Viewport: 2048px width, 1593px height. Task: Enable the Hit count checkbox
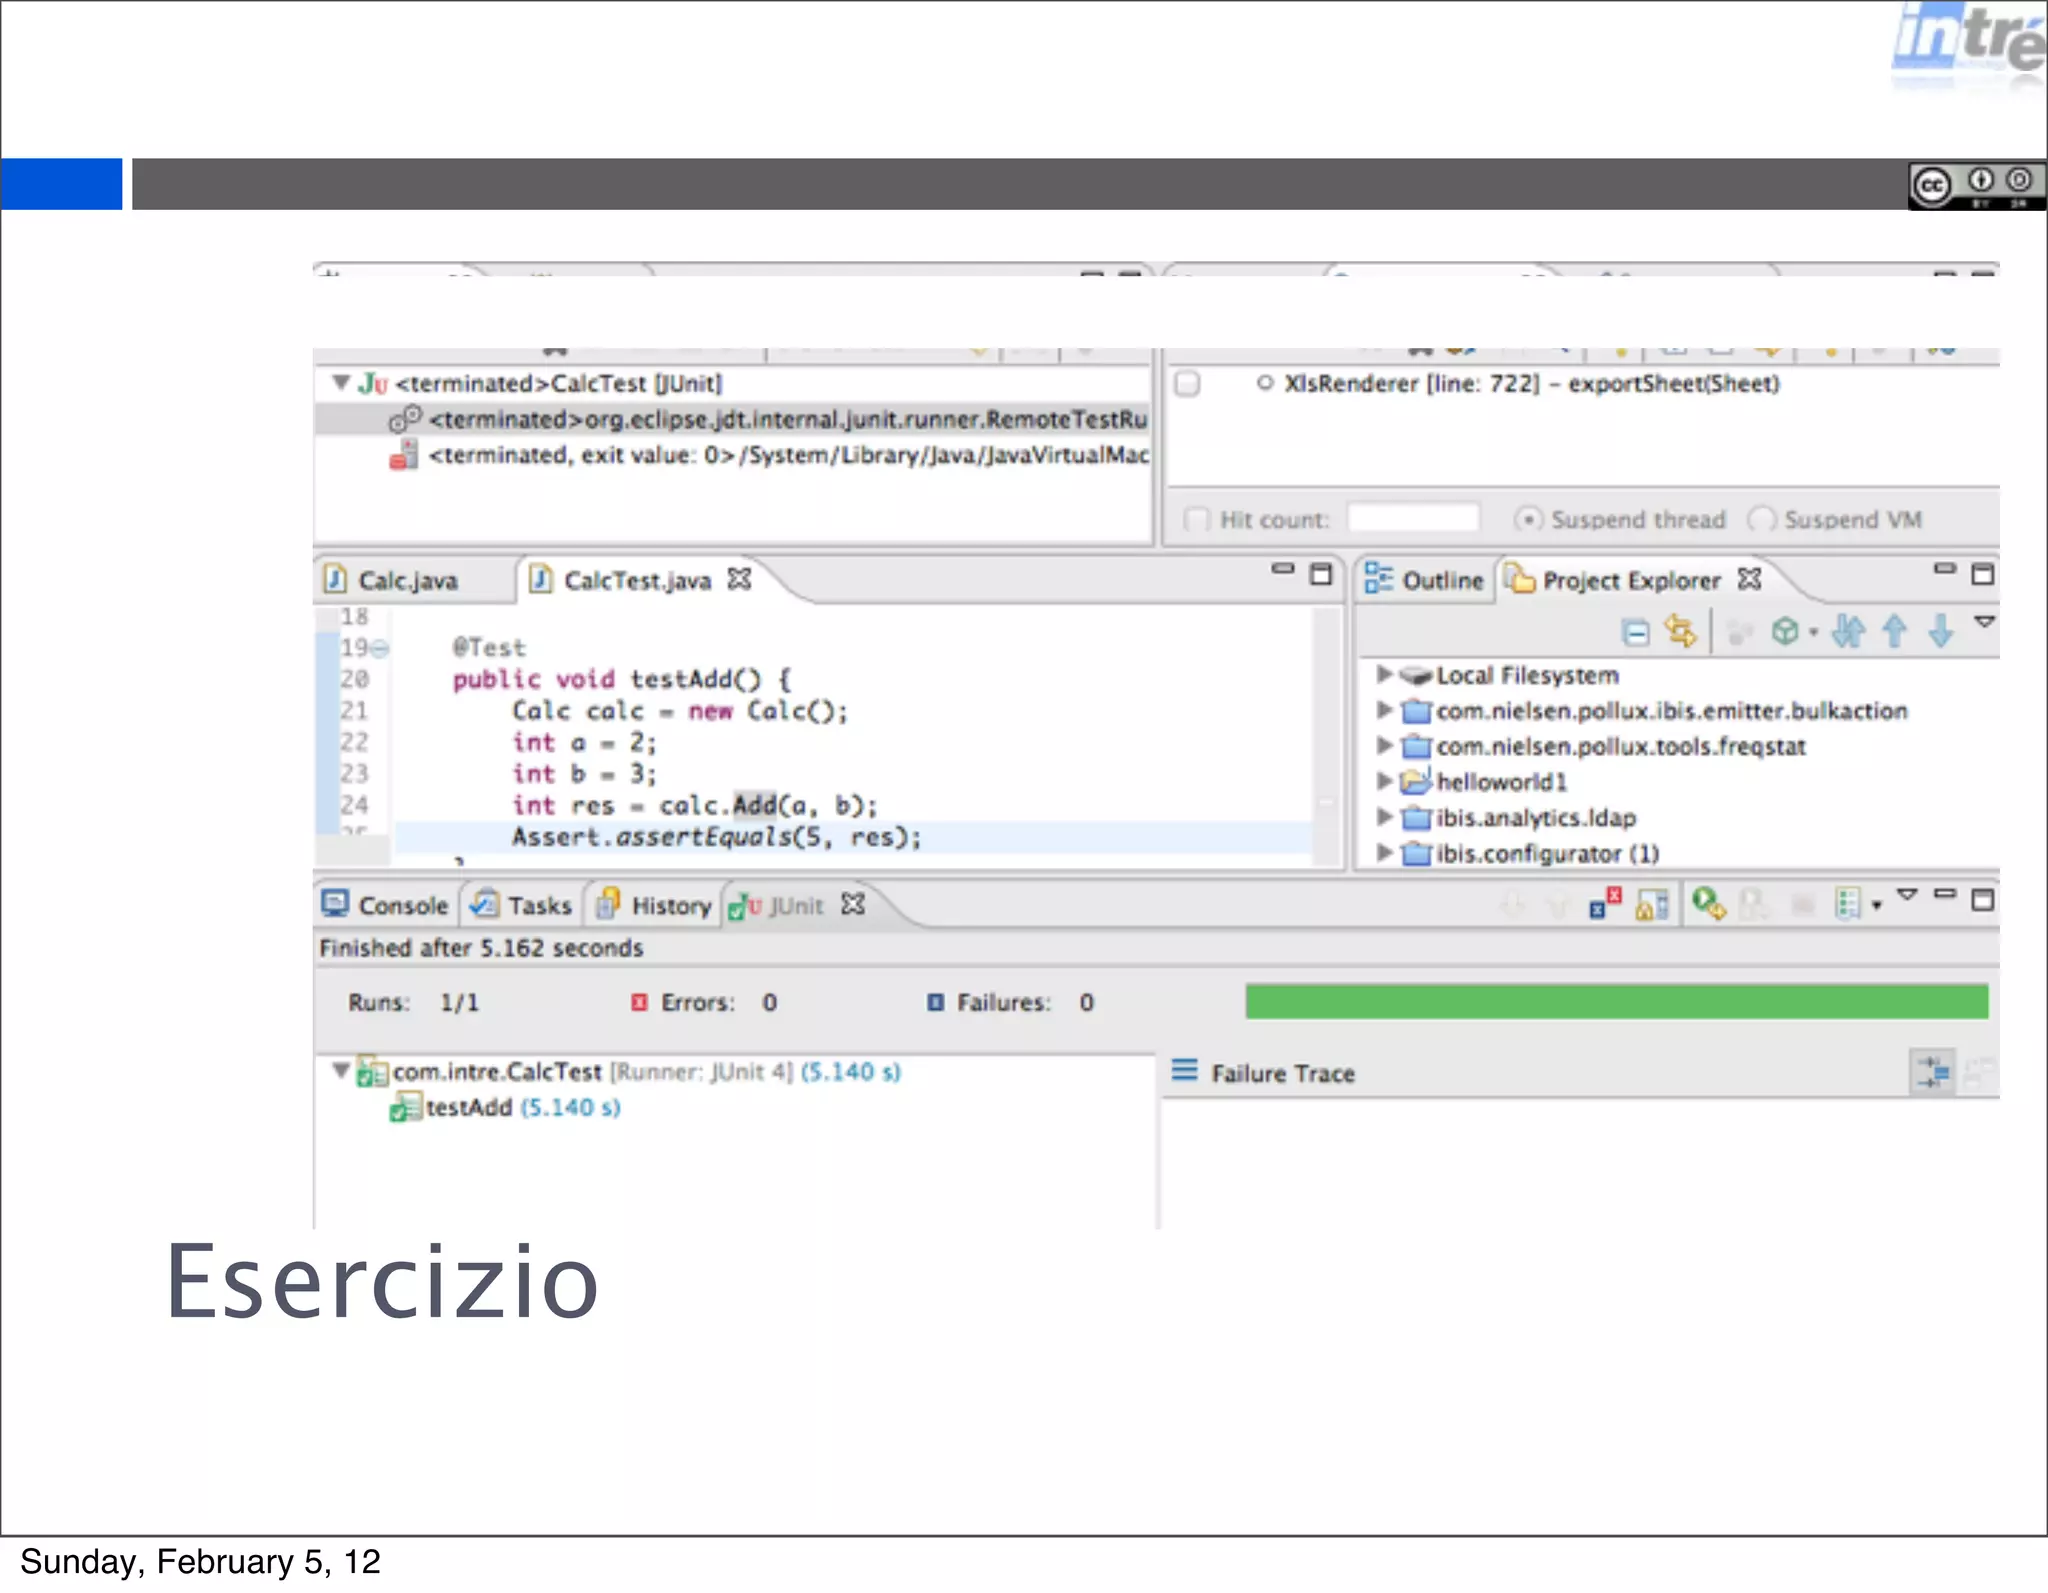[1196, 519]
